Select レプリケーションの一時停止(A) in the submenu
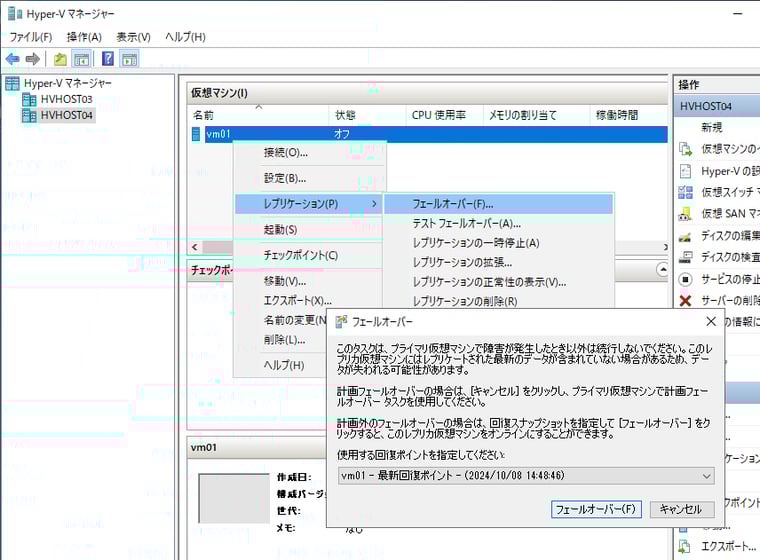Image resolution: width=760 pixels, height=560 pixels. pos(498,243)
